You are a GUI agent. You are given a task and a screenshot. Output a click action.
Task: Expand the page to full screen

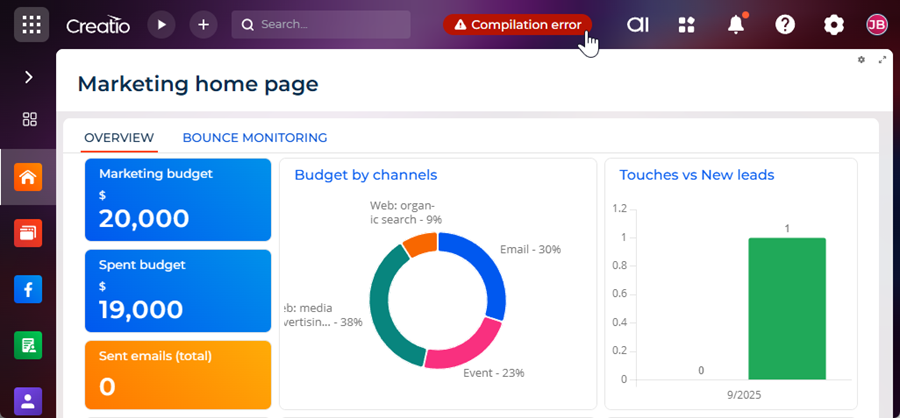pyautogui.click(x=882, y=60)
